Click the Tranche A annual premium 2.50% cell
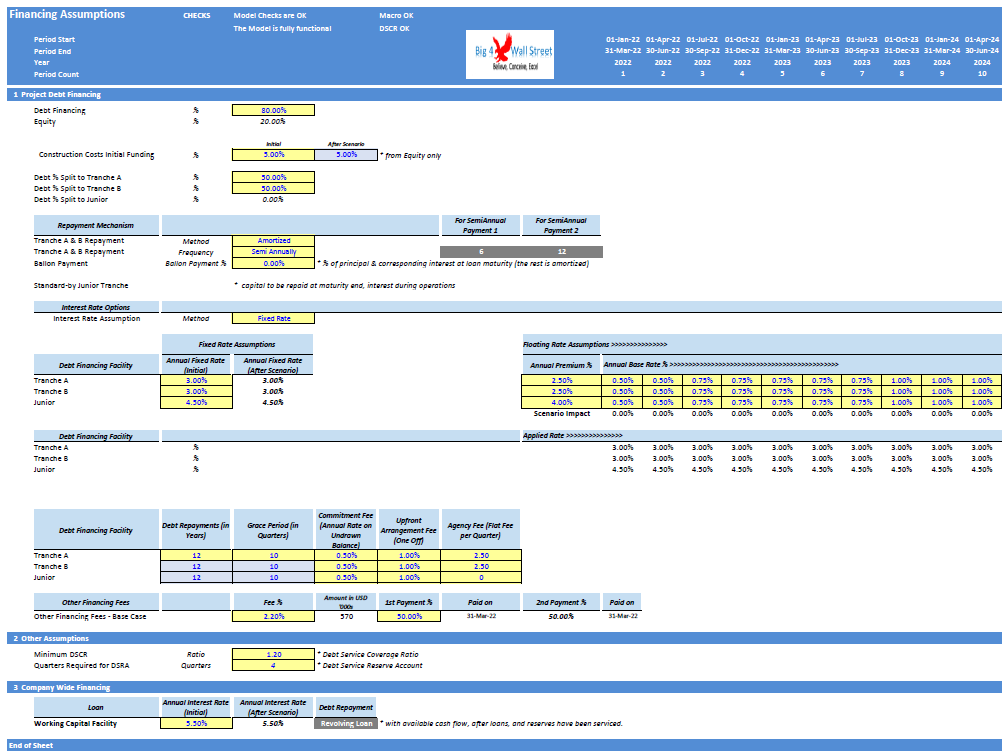The height and width of the screenshot is (755, 1007). pyautogui.click(x=562, y=381)
